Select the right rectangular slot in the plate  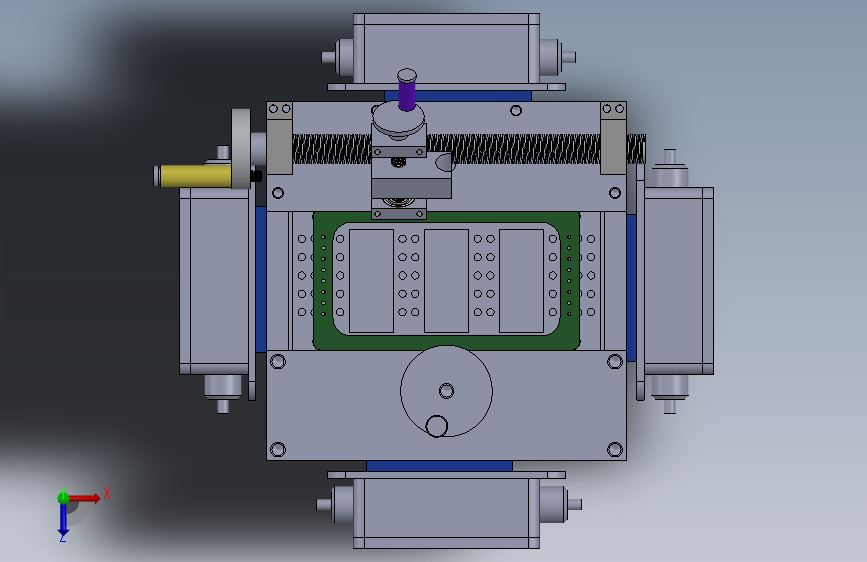click(521, 281)
